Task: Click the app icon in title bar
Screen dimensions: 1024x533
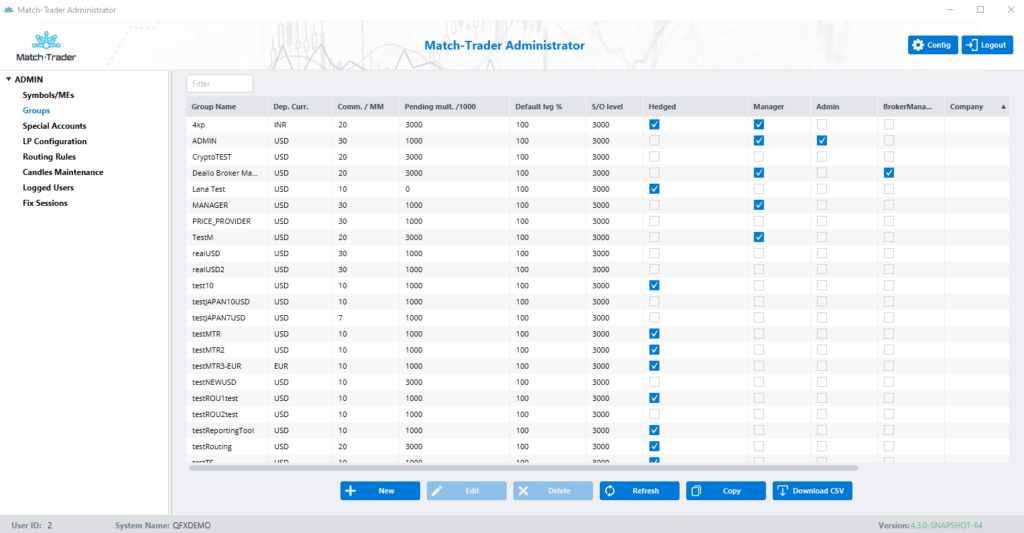Action: coord(8,10)
